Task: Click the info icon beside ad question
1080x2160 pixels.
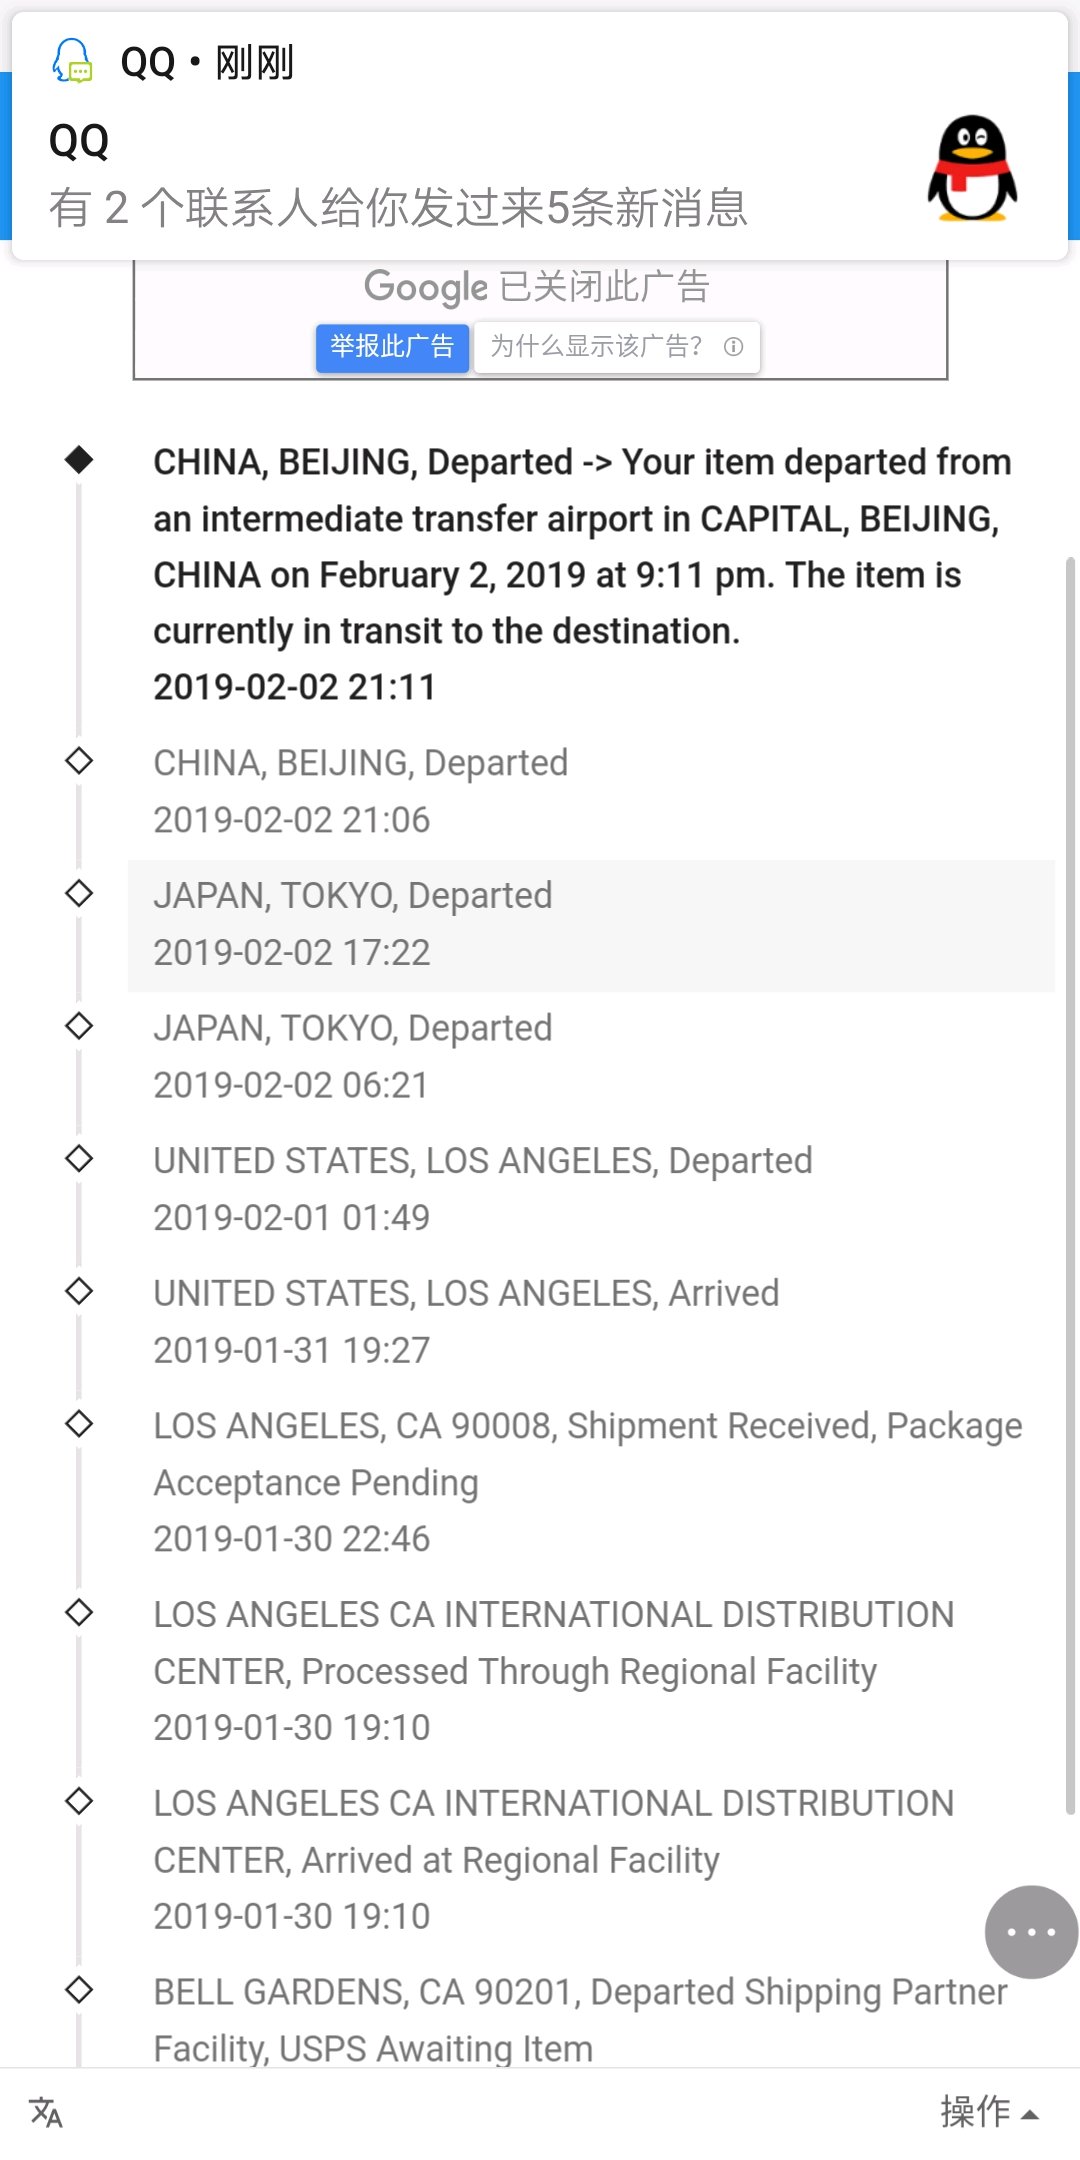Action: tap(734, 347)
